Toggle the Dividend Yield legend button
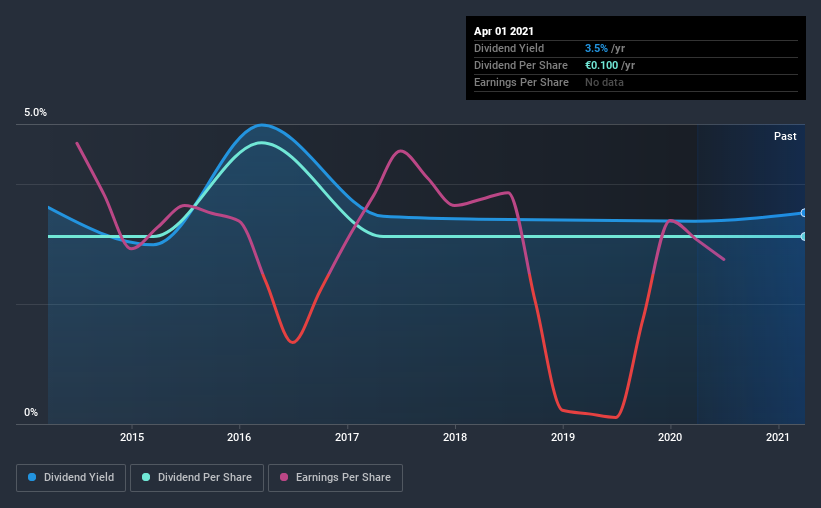821x508 pixels. point(71,478)
